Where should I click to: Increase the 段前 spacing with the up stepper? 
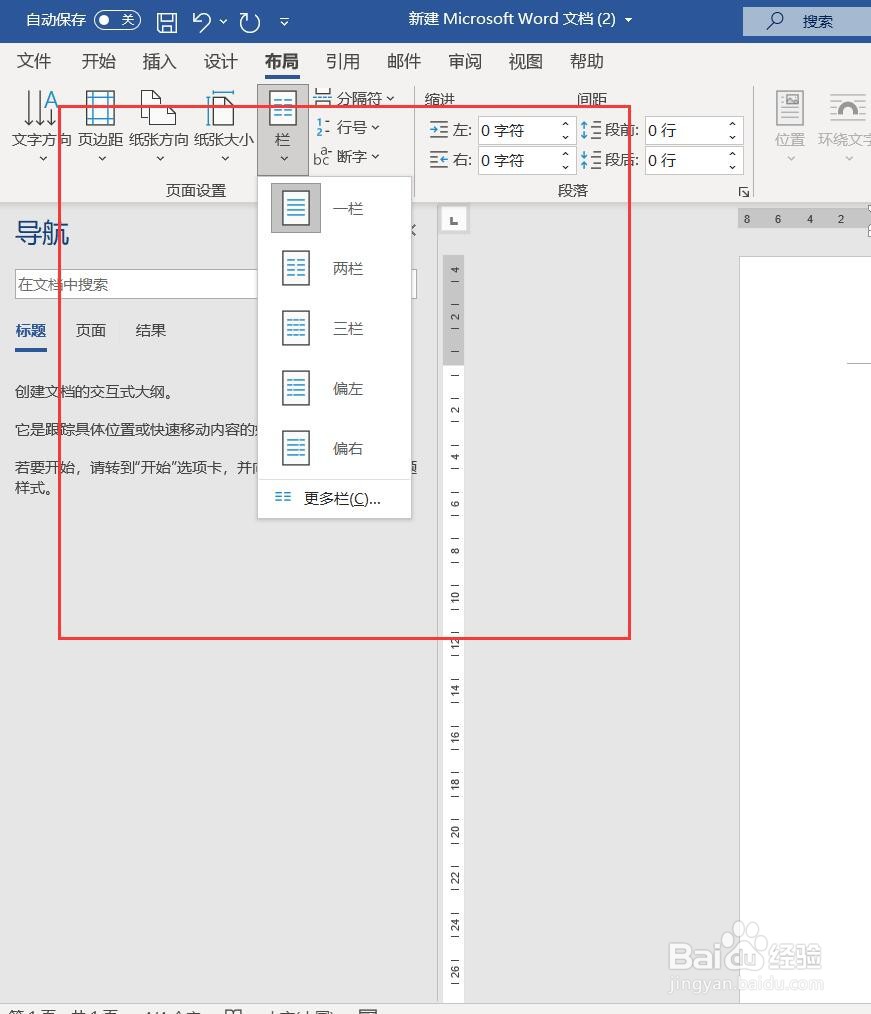tap(732, 124)
